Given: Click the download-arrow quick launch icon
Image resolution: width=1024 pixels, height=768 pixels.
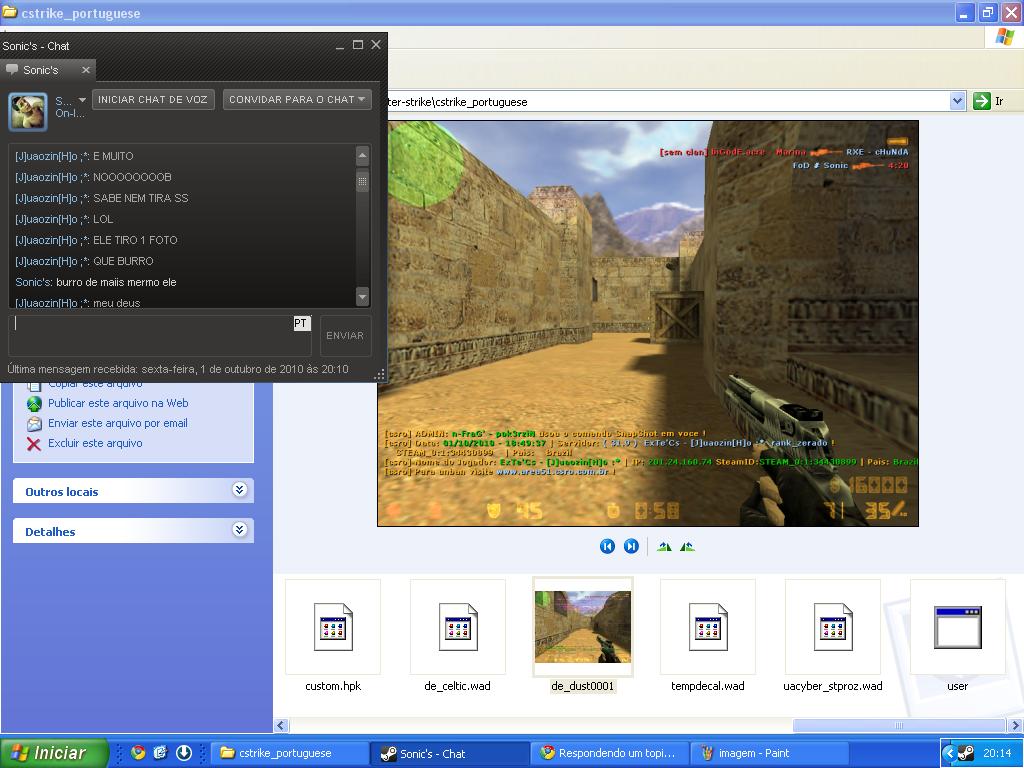Looking at the screenshot, I should 184,752.
